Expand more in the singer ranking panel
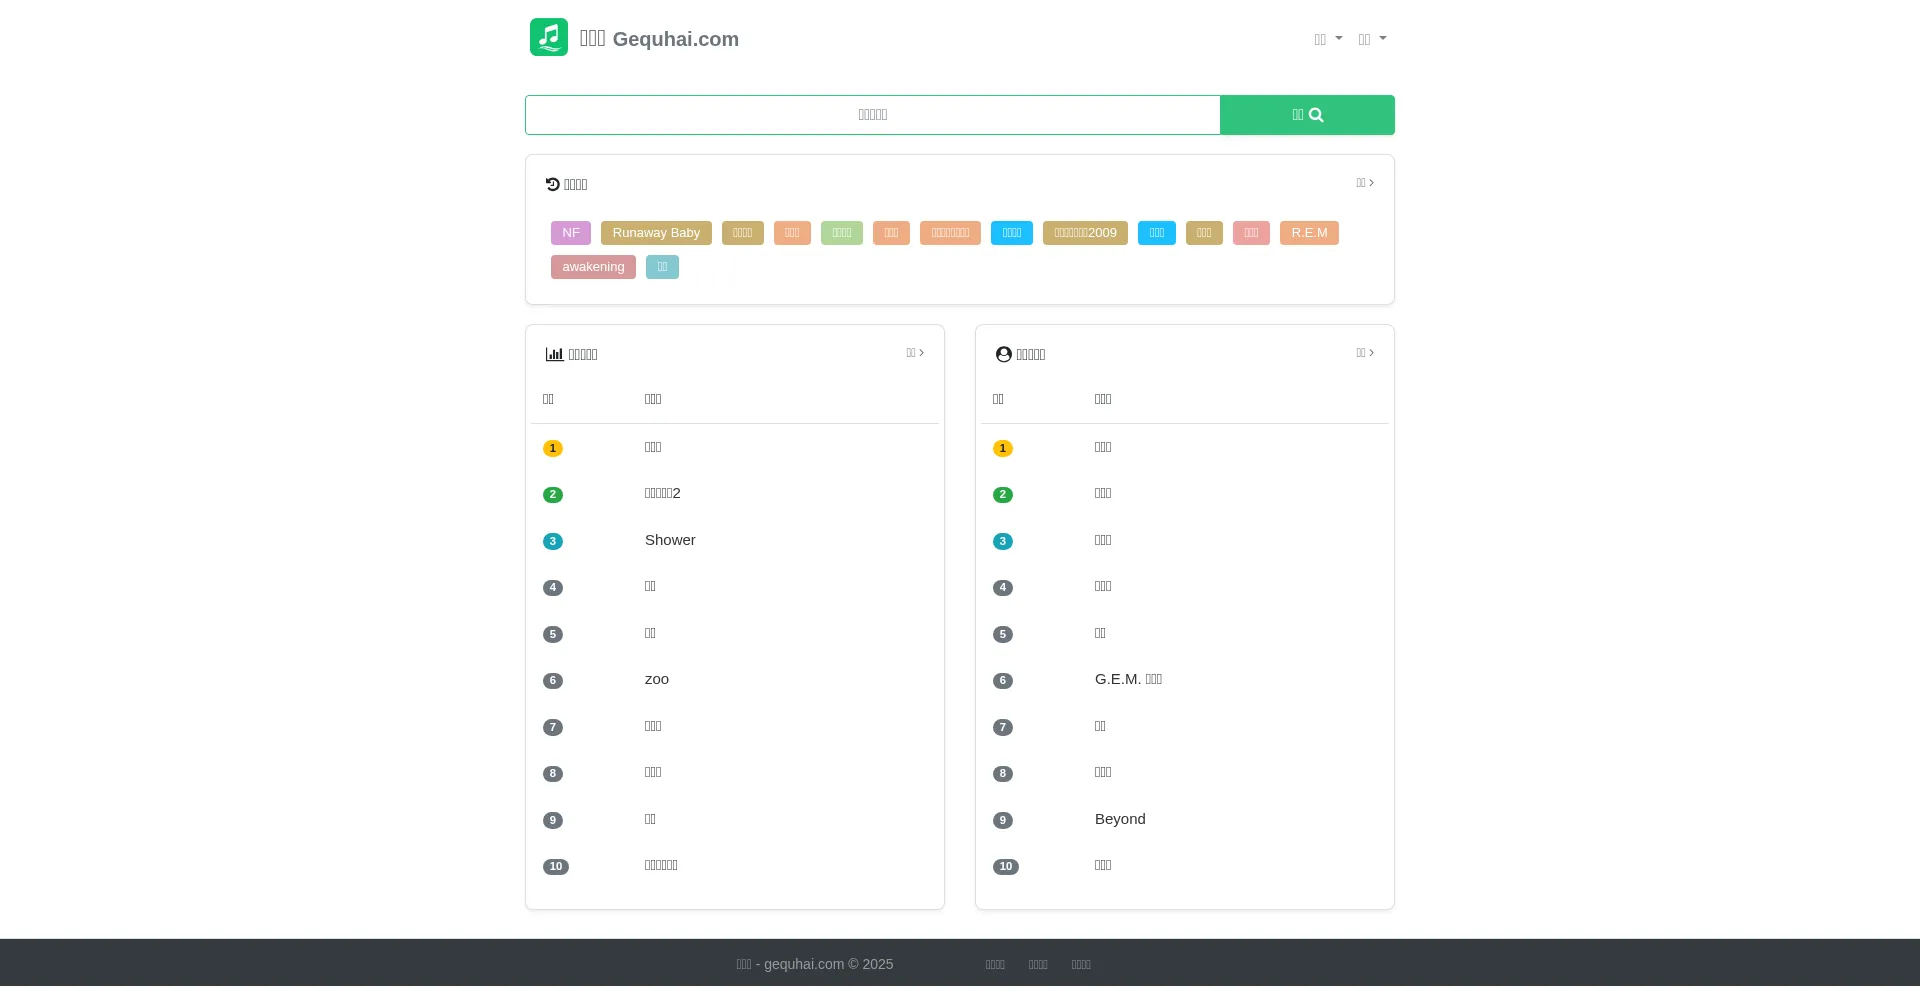Screen dimensions: 1920x993 click(x=1364, y=353)
